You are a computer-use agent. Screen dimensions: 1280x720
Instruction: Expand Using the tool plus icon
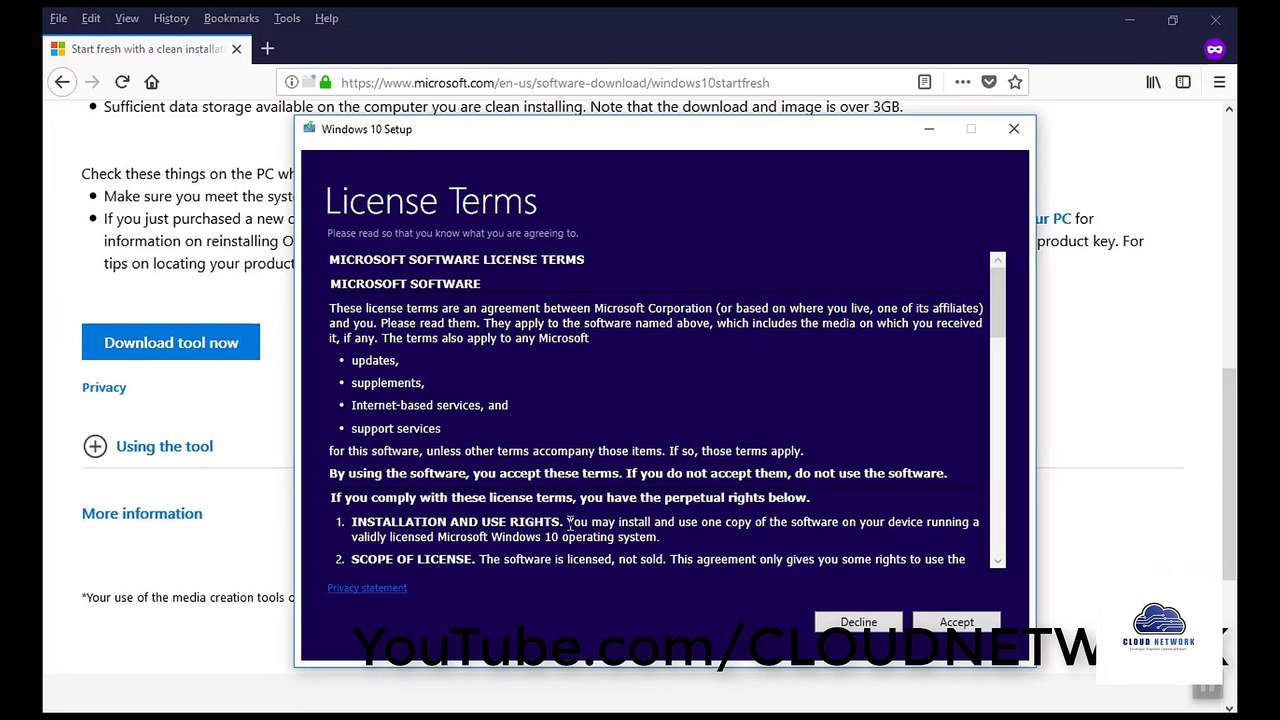[95, 447]
